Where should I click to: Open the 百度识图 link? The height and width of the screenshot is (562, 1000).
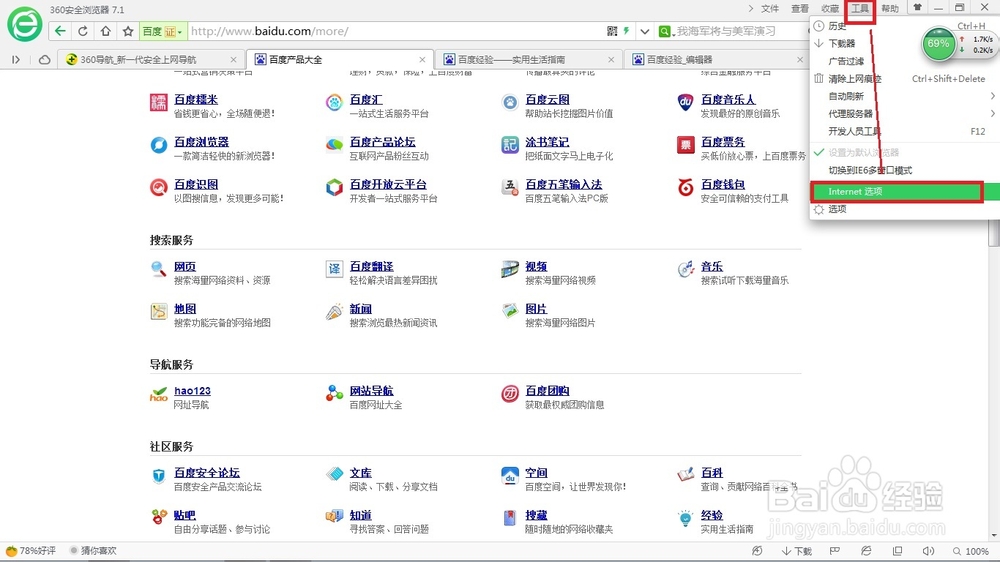coord(196,184)
